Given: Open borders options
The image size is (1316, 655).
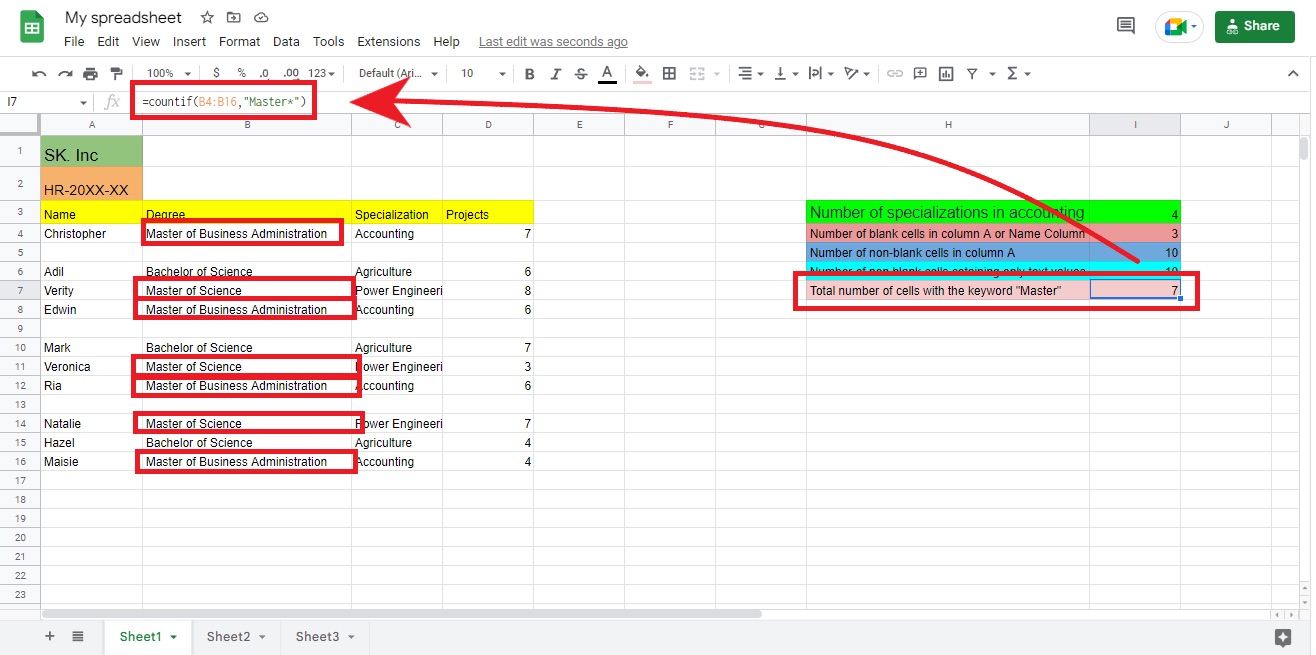Looking at the screenshot, I should pyautogui.click(x=668, y=73).
